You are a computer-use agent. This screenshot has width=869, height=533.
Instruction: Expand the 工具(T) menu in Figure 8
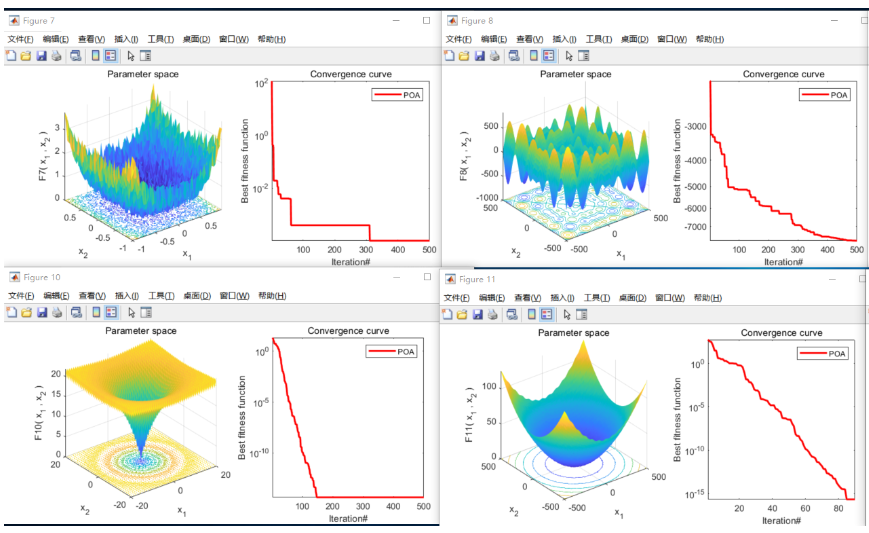600,39
